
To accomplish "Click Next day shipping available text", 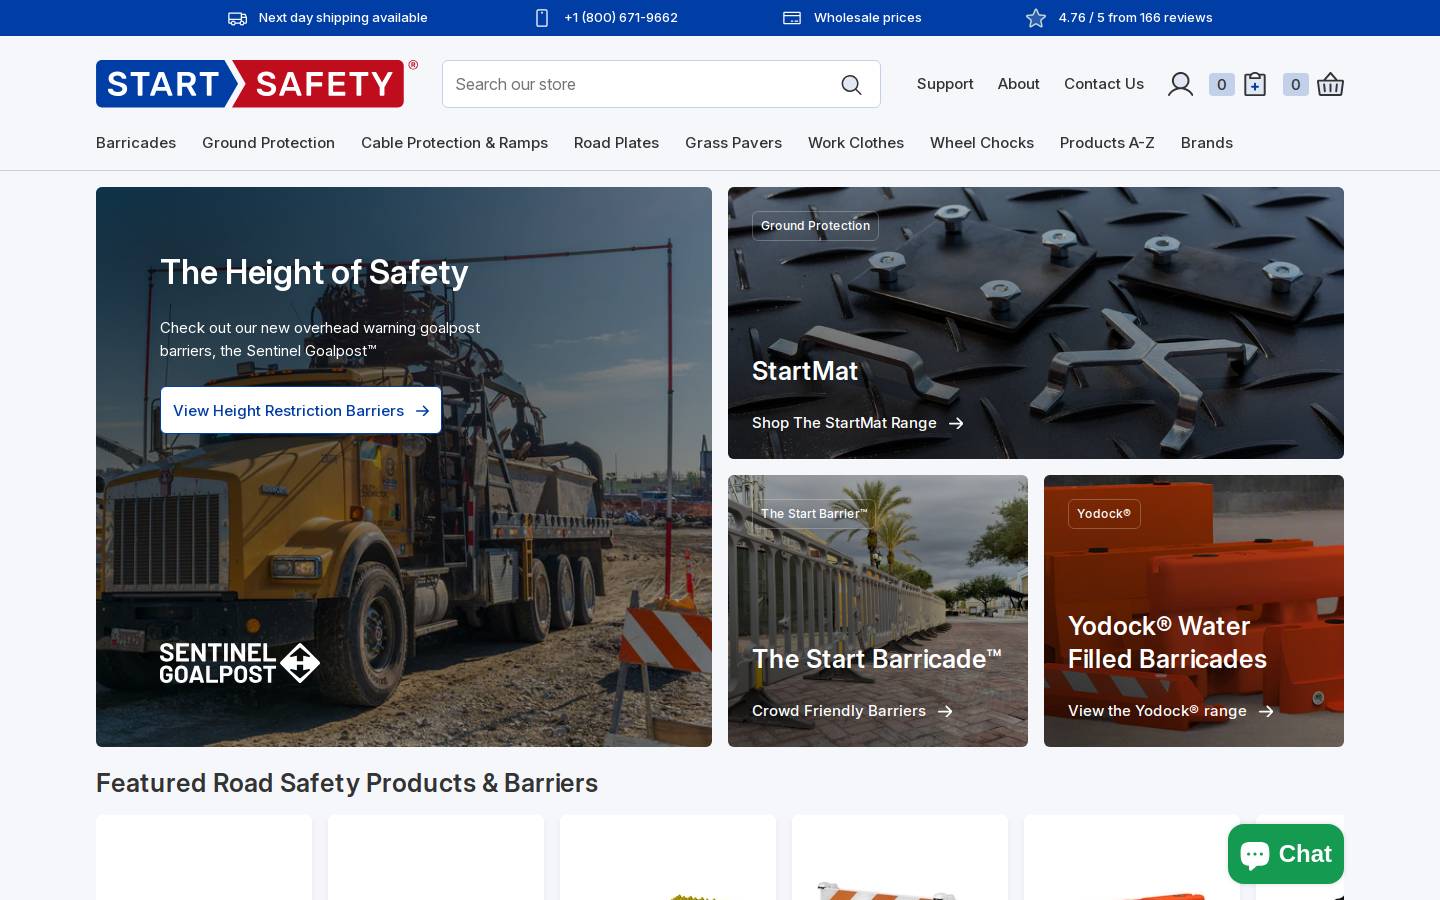I will pyautogui.click(x=343, y=18).
